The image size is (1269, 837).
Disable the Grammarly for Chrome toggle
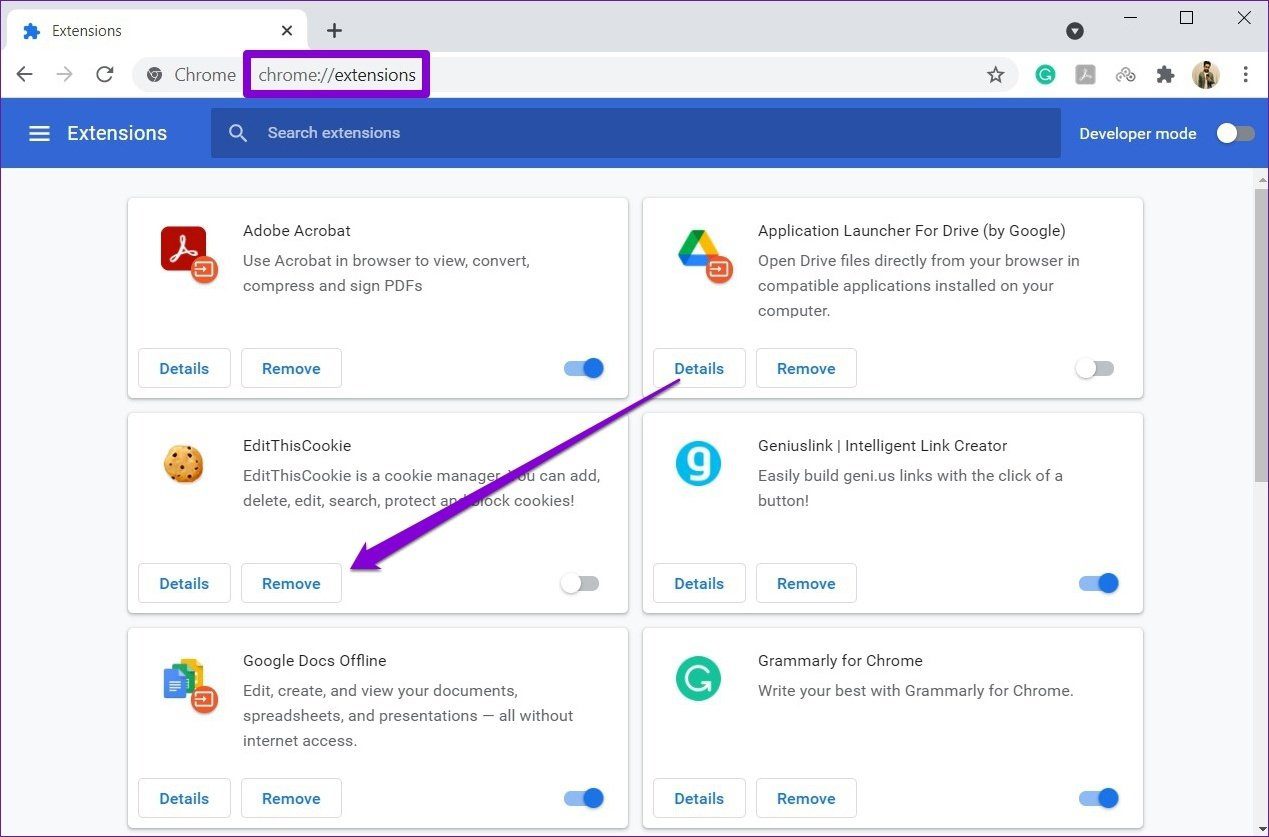pyautogui.click(x=1099, y=798)
